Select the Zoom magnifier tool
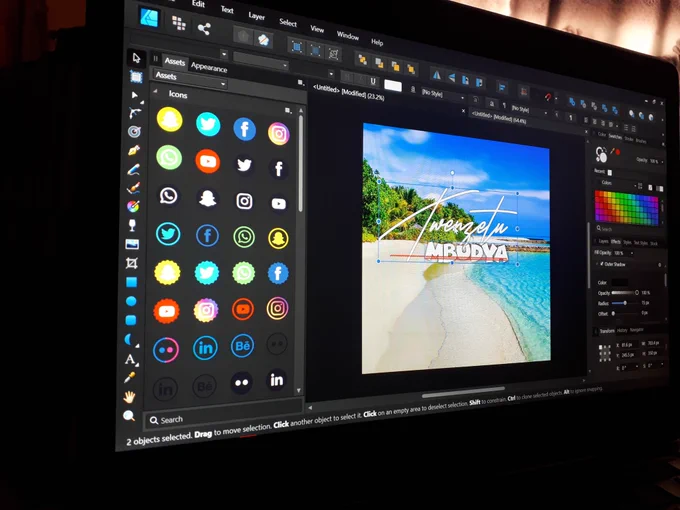Screen dimensions: 680x510 pos(129,416)
